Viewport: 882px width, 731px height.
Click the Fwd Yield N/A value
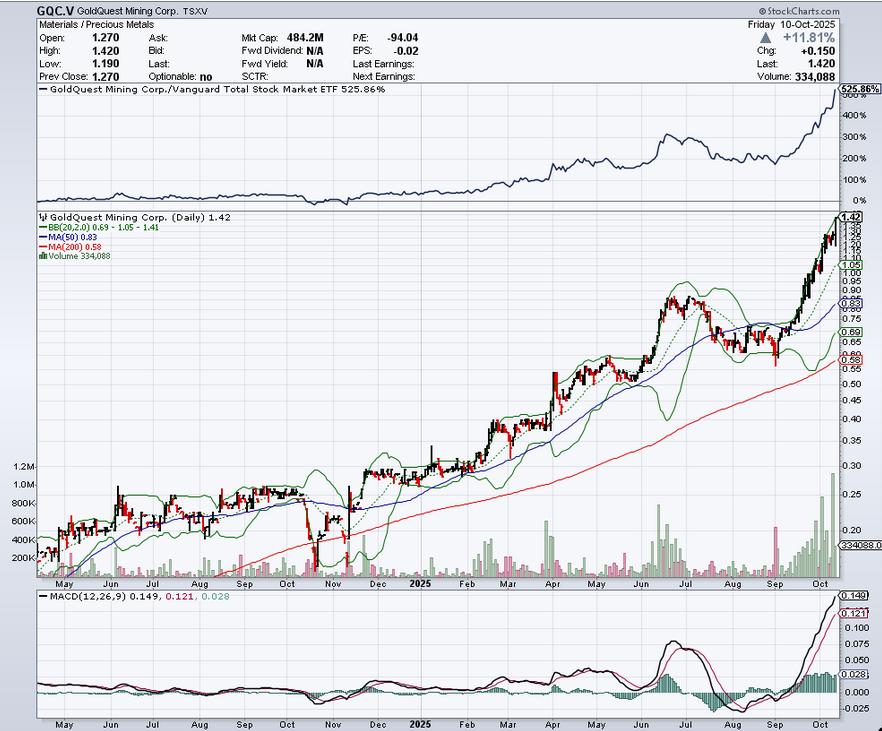[314, 64]
